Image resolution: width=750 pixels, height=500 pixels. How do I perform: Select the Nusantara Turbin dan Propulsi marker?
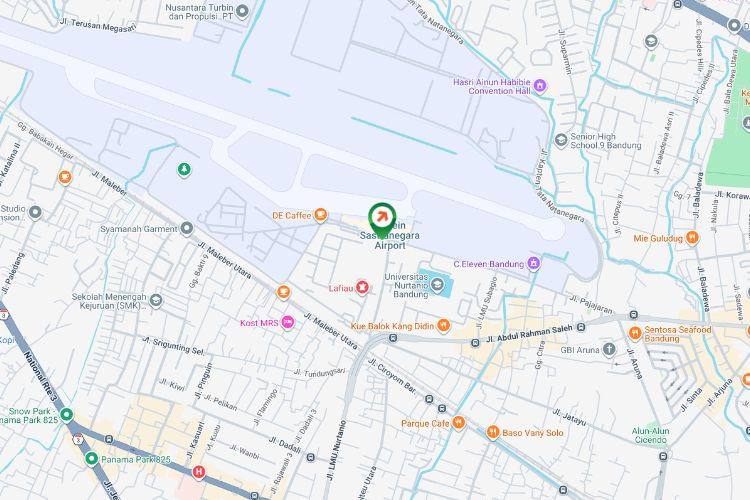point(243,11)
